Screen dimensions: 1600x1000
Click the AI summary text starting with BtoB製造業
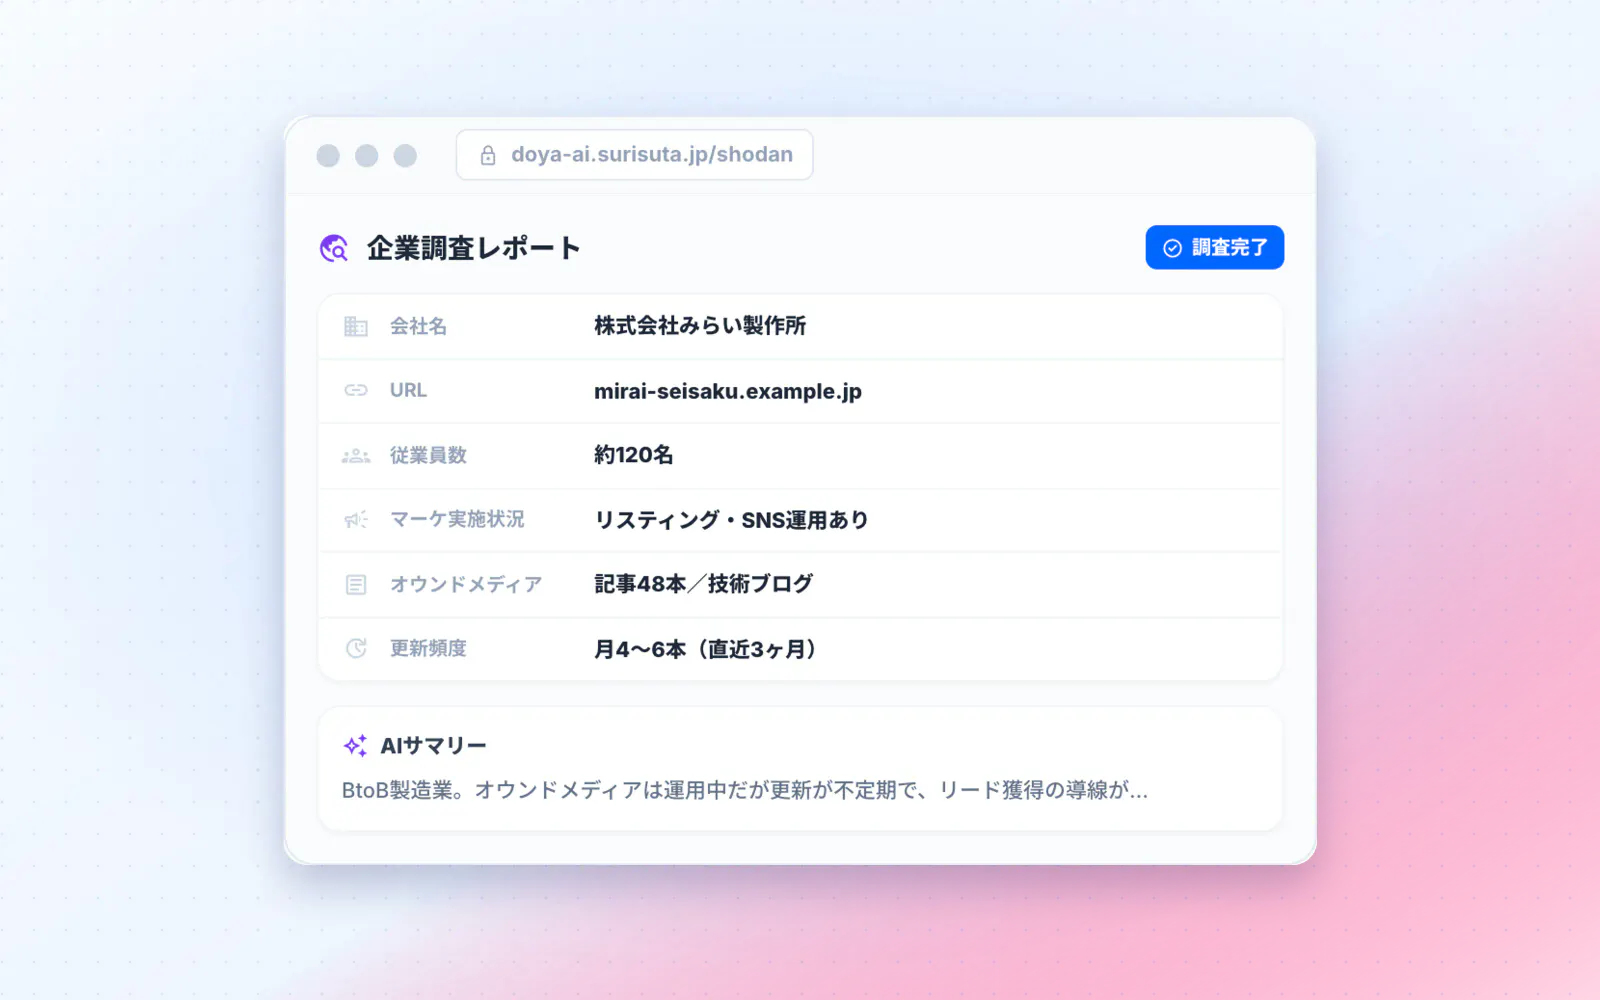tap(745, 790)
